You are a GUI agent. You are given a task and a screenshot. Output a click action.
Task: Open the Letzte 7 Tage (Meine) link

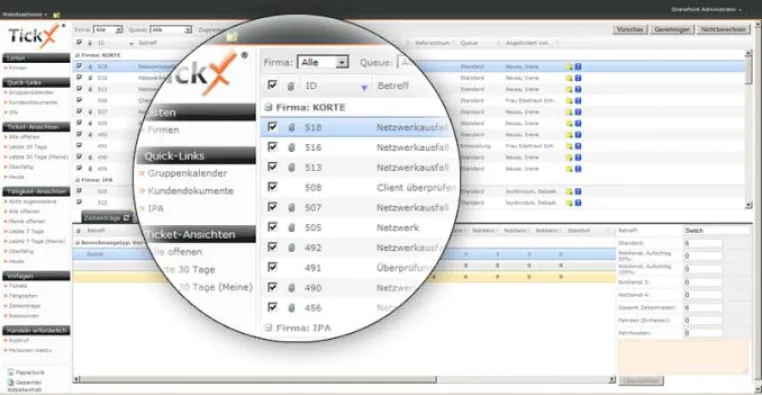pos(36,241)
